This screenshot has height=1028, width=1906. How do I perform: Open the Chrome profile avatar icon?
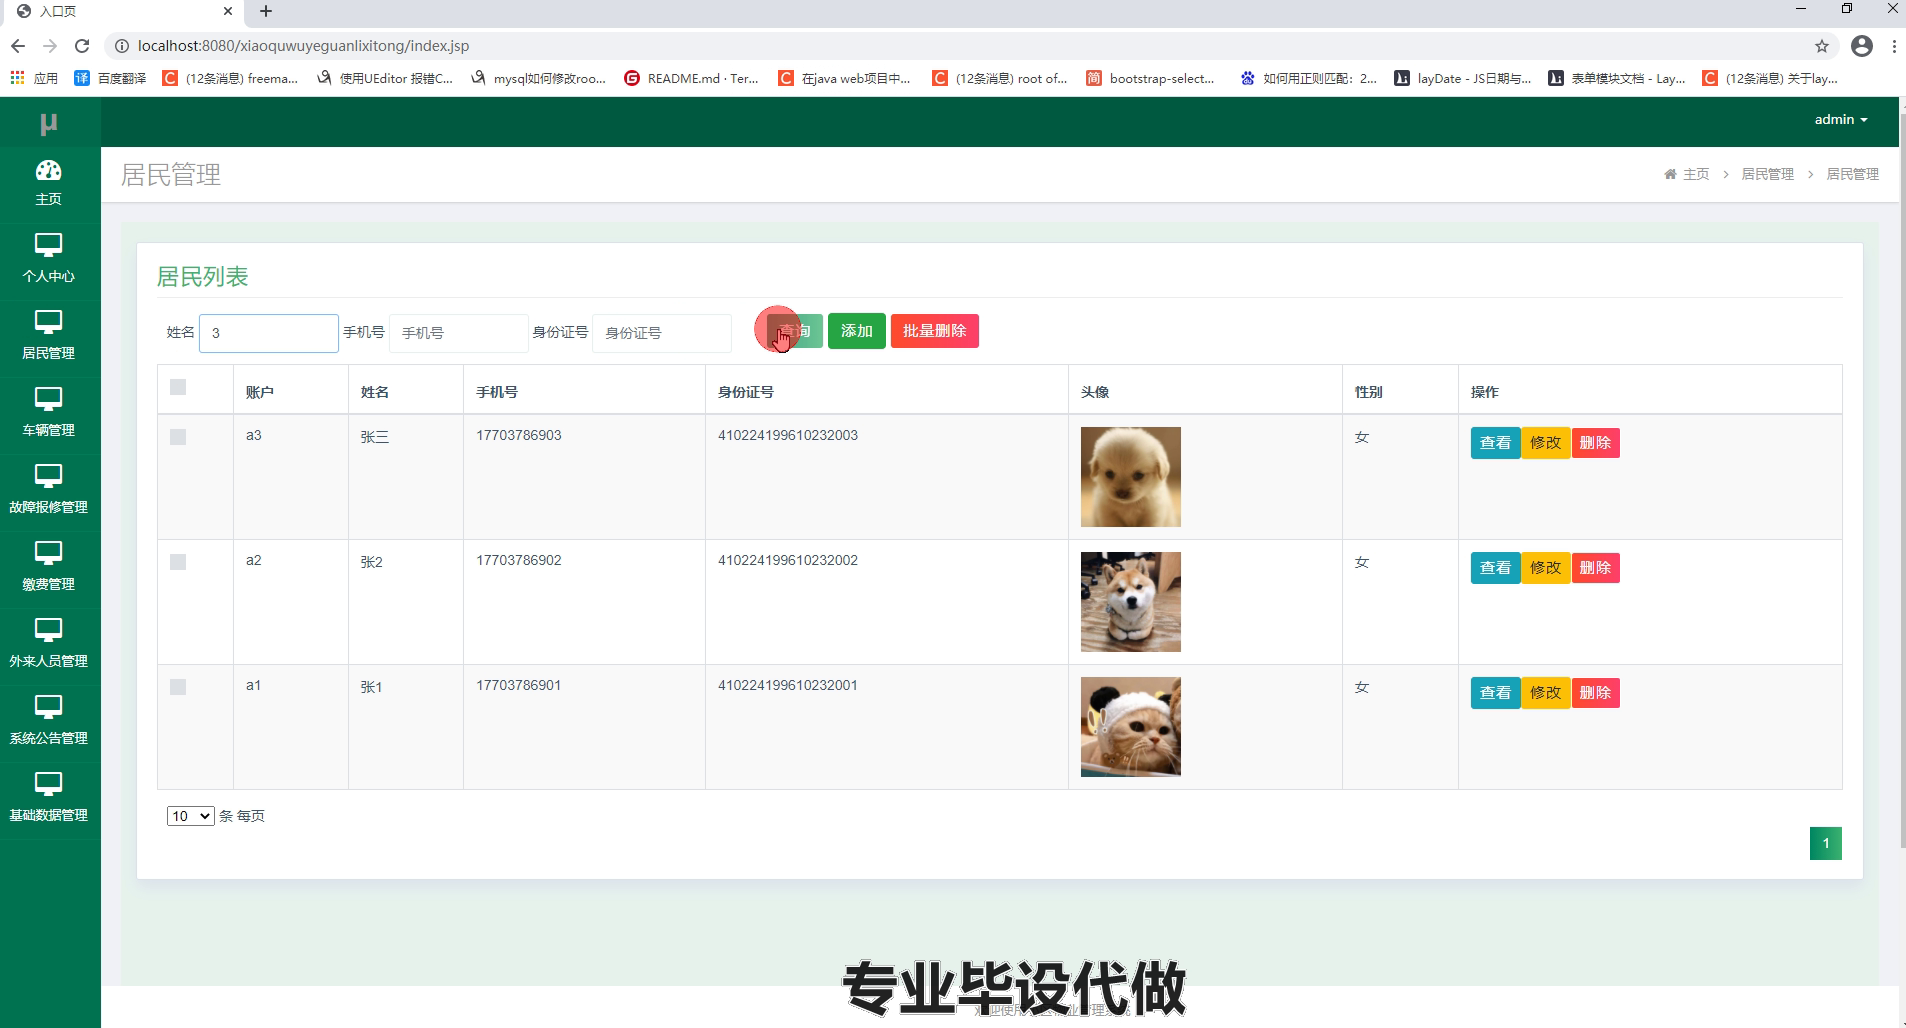pyautogui.click(x=1862, y=46)
